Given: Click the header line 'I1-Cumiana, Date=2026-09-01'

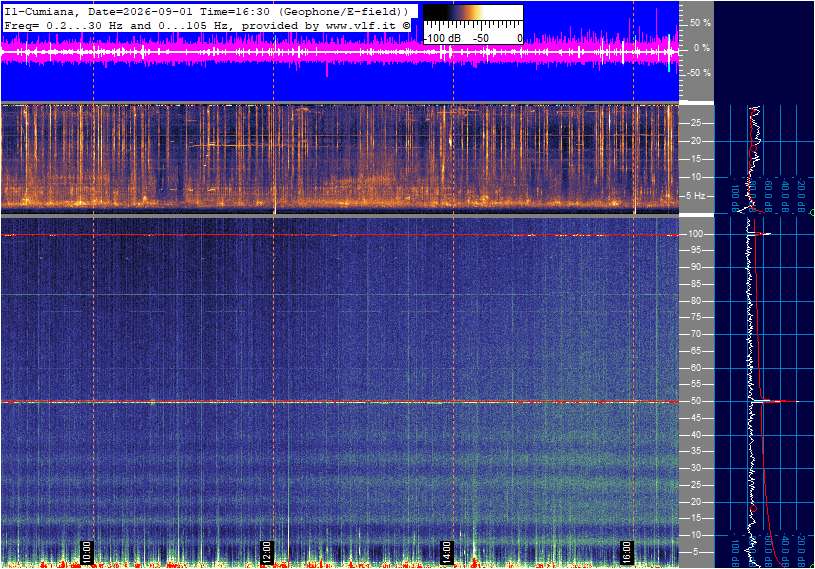Looking at the screenshot, I should tap(101, 11).
